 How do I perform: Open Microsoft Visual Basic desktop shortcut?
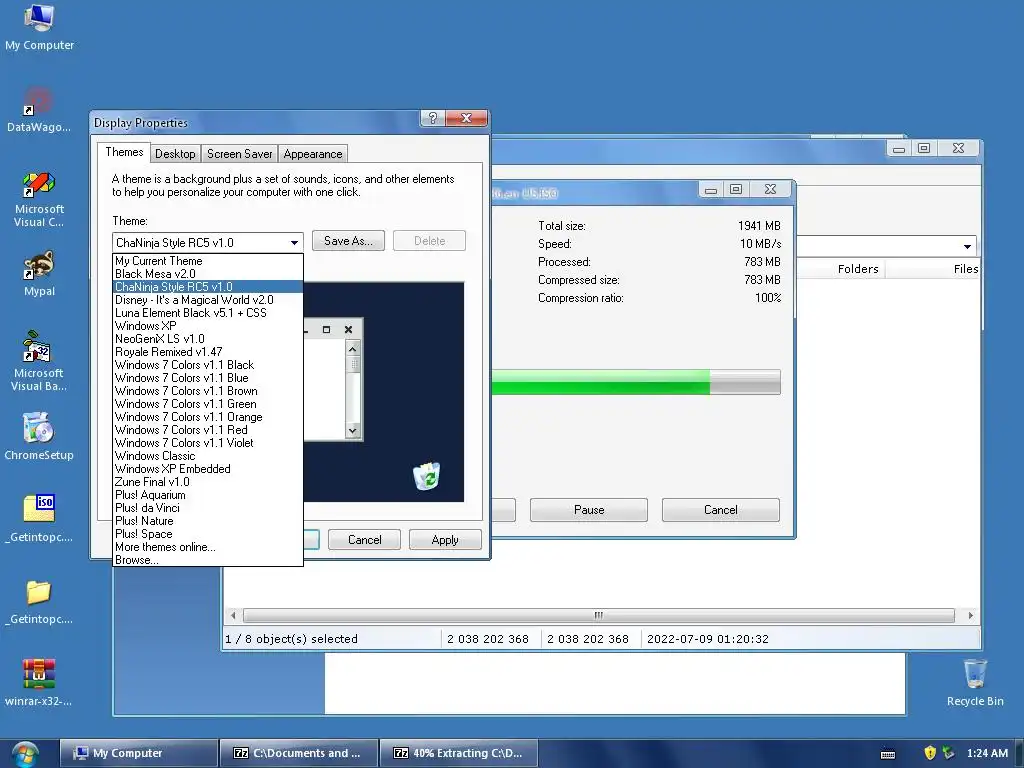coord(39,362)
